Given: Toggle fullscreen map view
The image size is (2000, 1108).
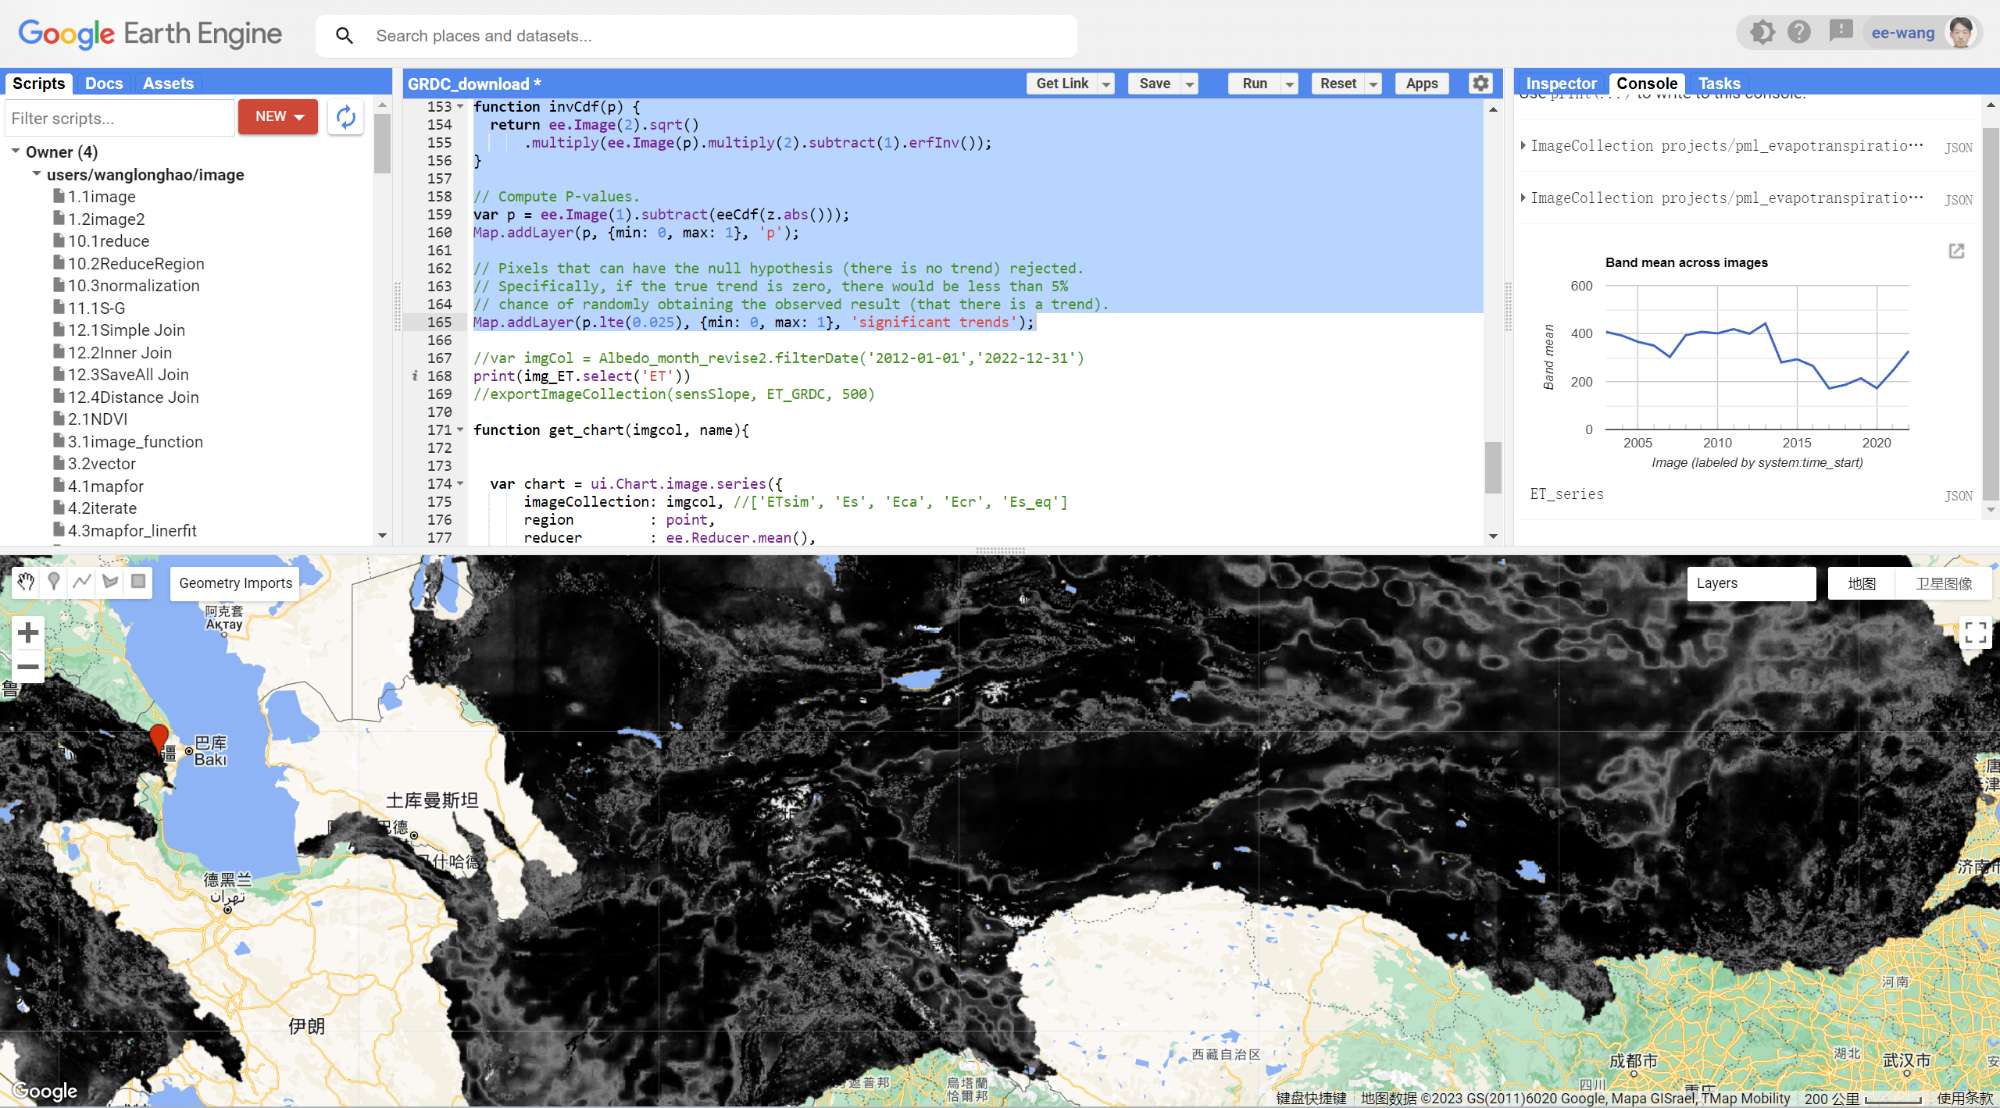Looking at the screenshot, I should click(x=1975, y=633).
